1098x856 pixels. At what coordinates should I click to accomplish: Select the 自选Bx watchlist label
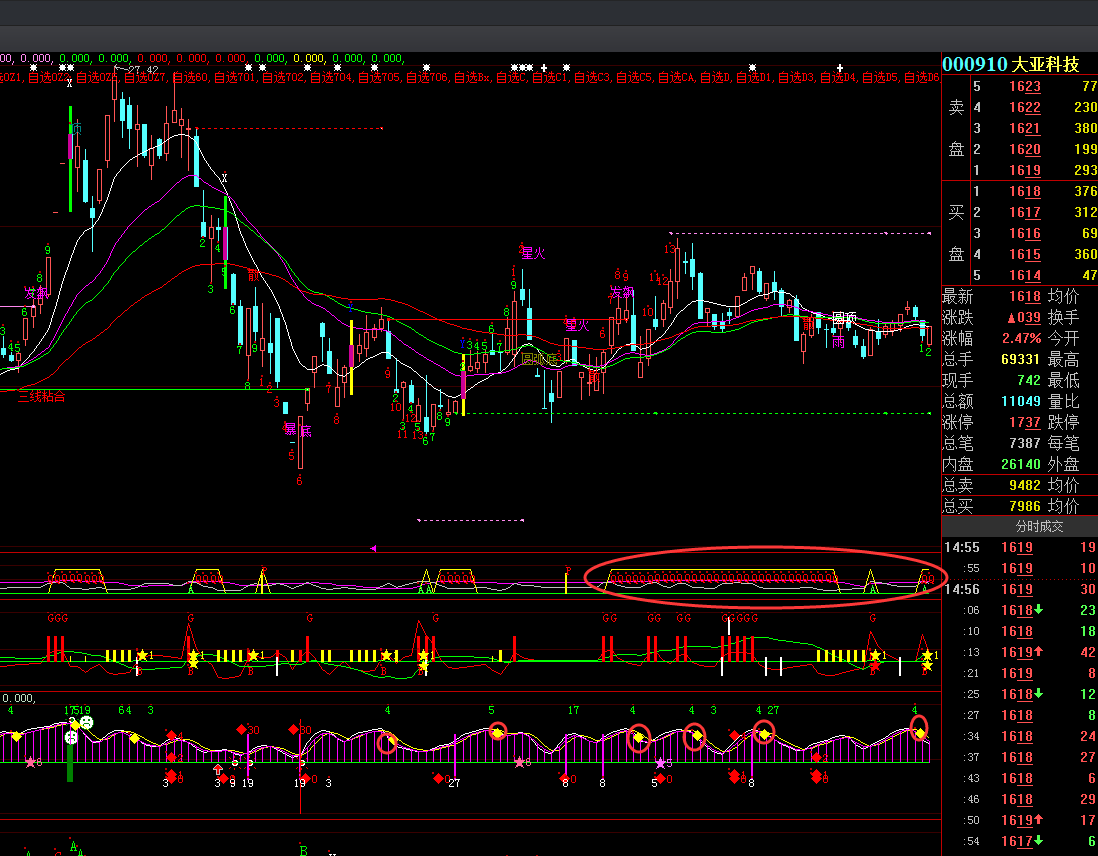coord(472,77)
